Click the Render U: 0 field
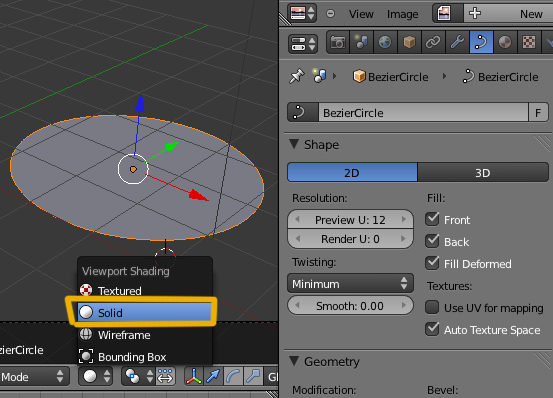The image size is (553, 398). pyautogui.click(x=350, y=239)
